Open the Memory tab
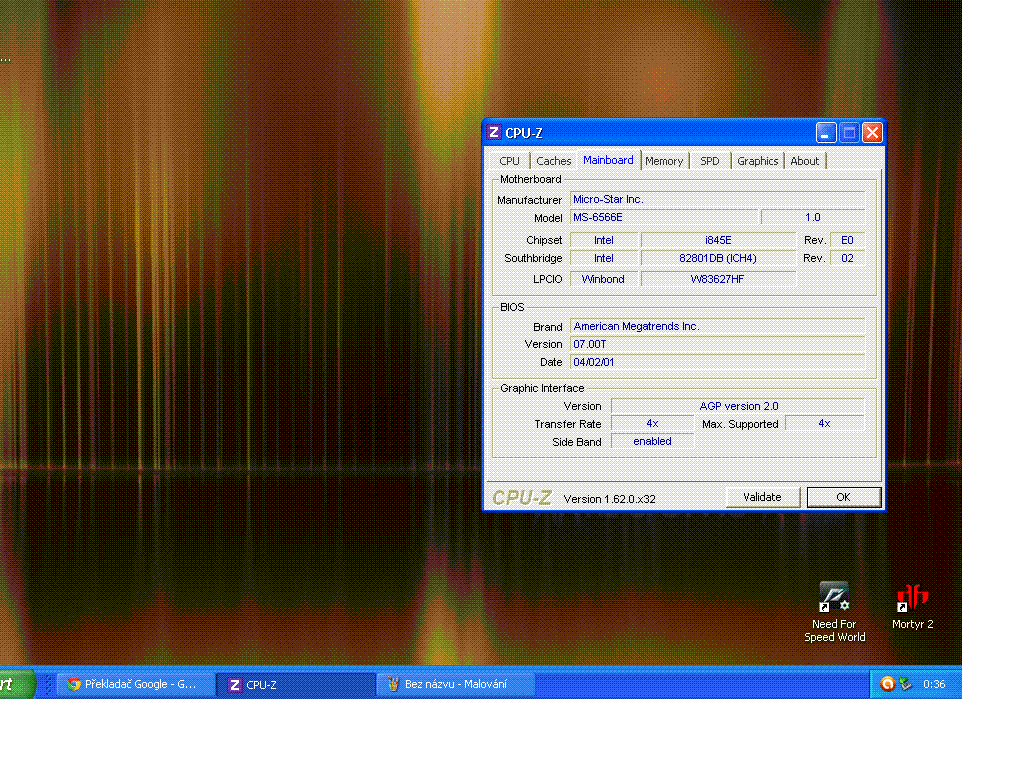Image resolution: width=1024 pixels, height=768 pixels. [664, 161]
